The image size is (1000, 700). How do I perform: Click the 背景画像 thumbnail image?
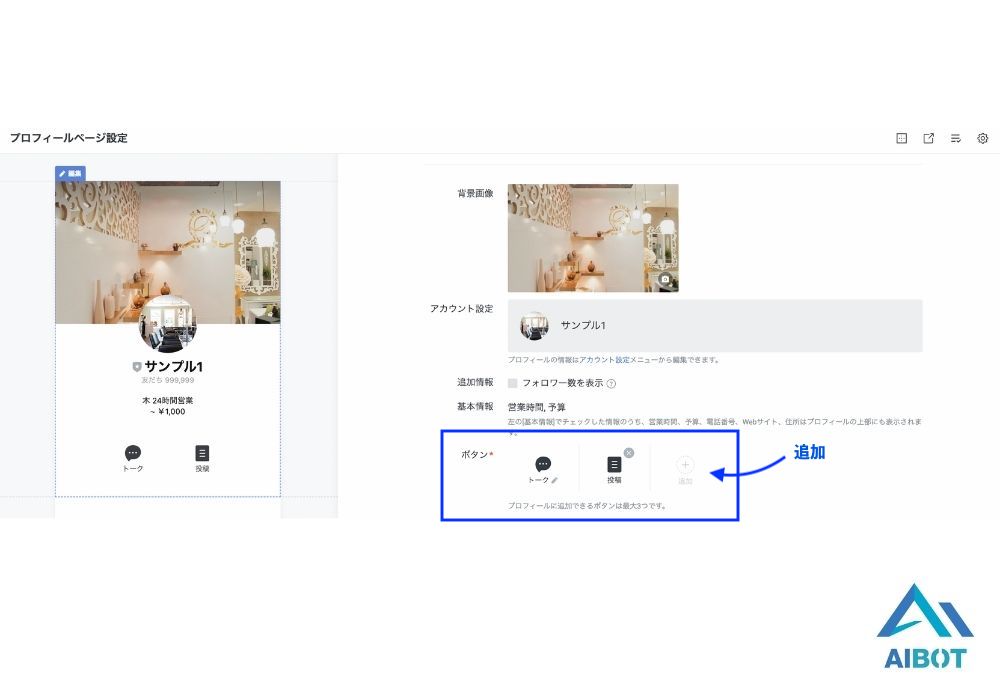pos(592,237)
